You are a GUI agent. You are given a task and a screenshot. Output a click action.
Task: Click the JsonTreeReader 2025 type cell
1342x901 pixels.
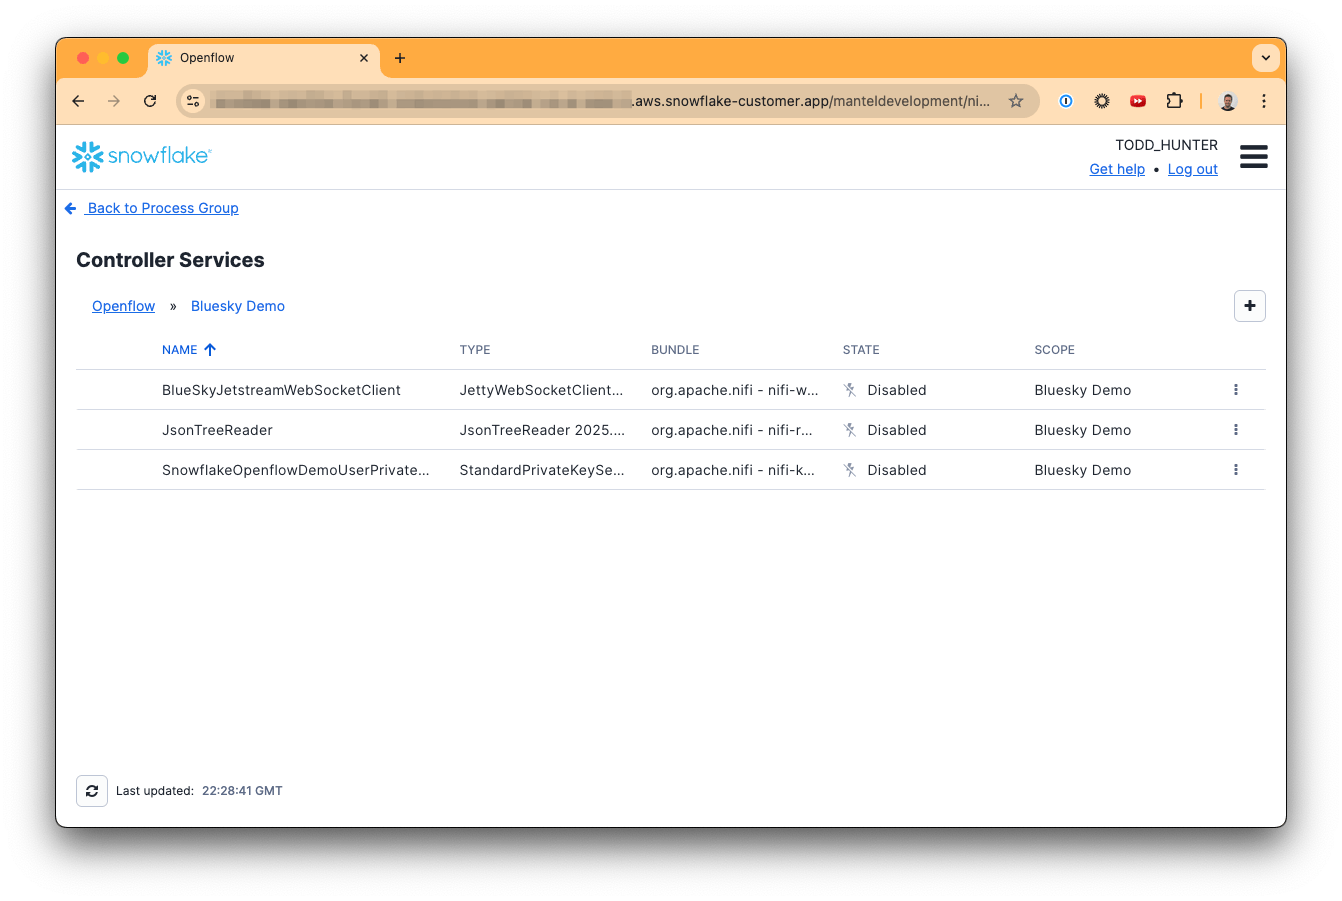click(542, 430)
